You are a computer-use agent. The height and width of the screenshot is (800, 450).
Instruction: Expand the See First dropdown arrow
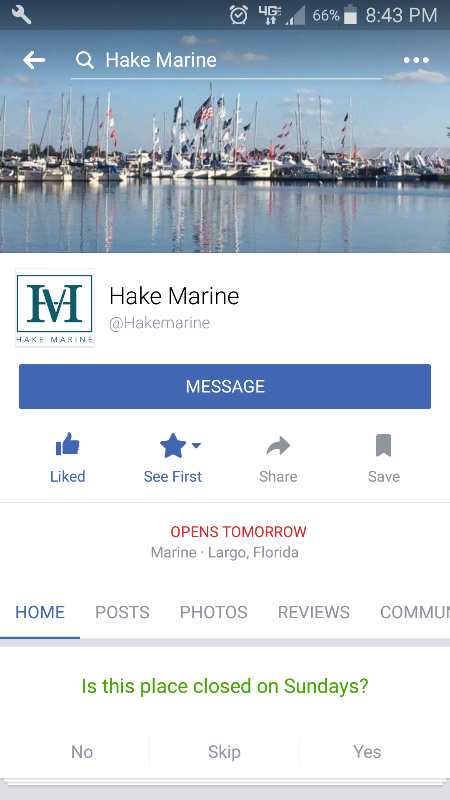(x=196, y=445)
